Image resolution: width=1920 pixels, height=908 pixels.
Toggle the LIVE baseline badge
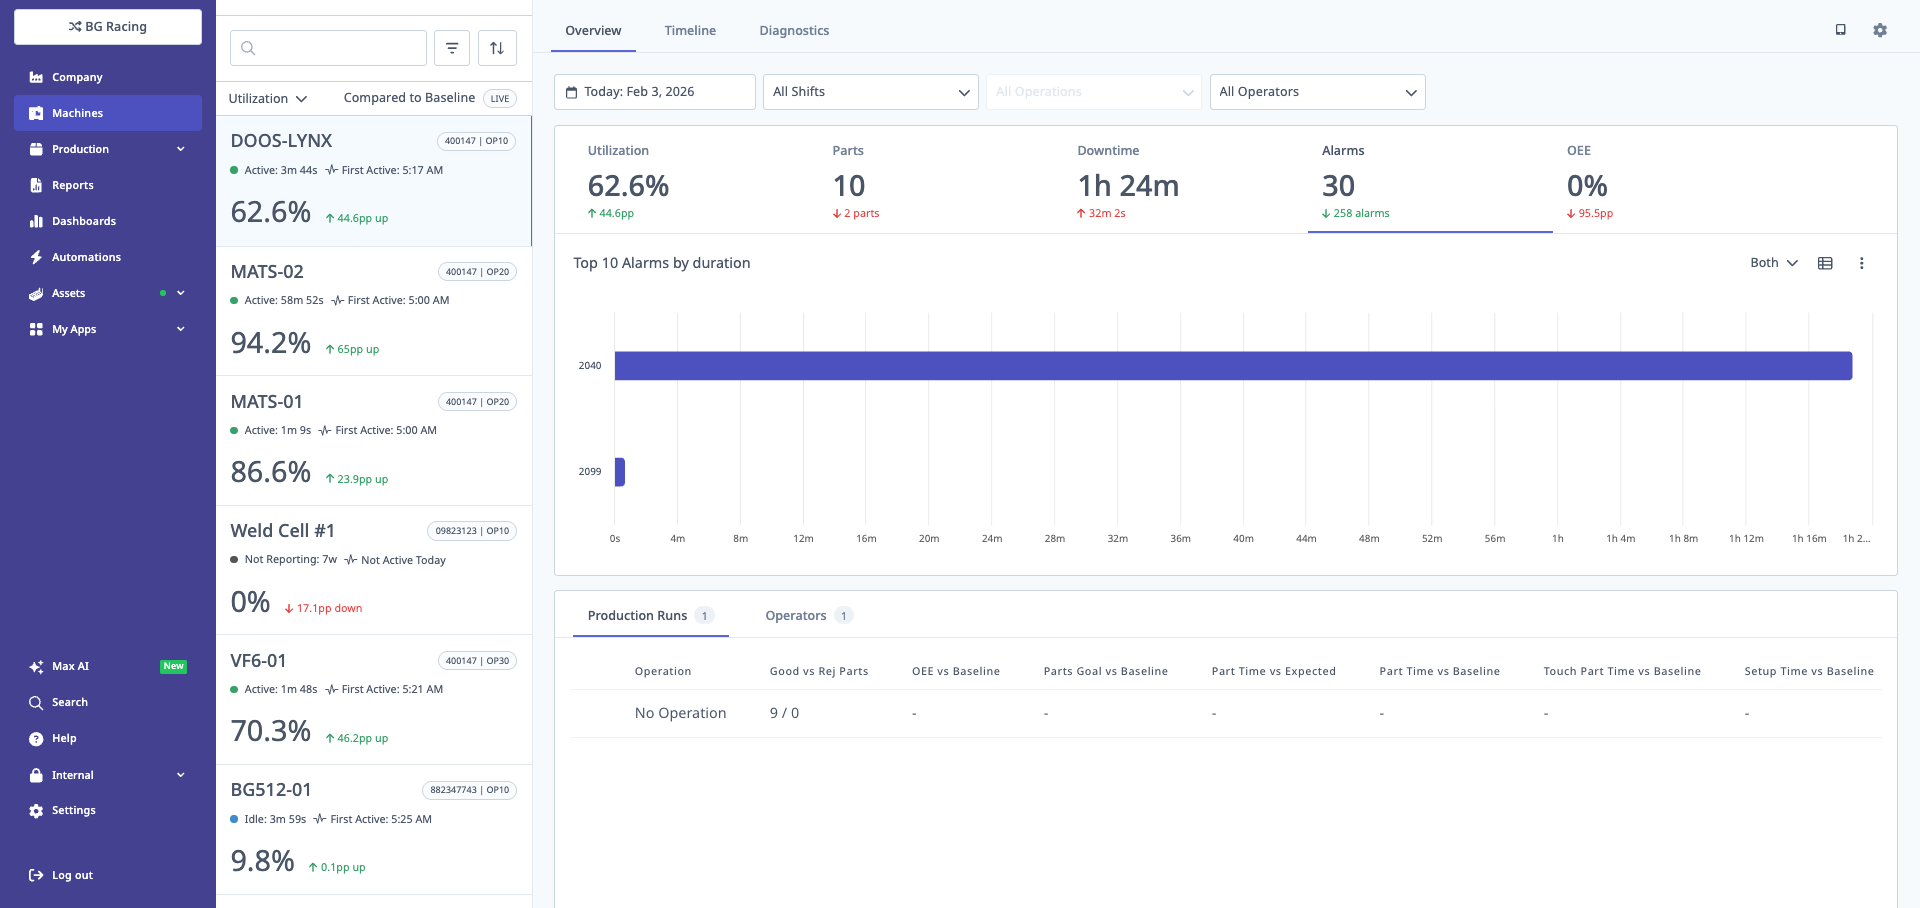pyautogui.click(x=500, y=98)
